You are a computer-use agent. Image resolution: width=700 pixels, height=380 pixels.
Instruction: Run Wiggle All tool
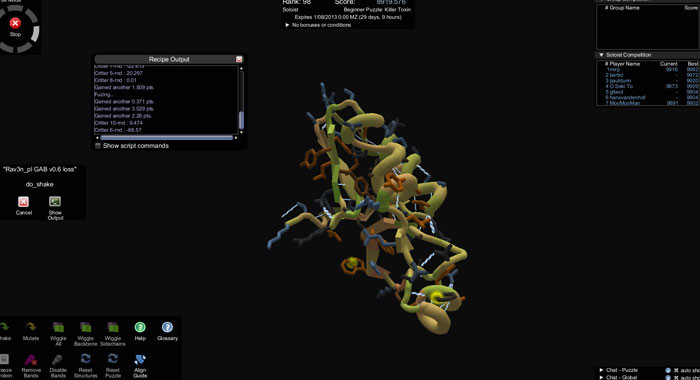(58, 333)
